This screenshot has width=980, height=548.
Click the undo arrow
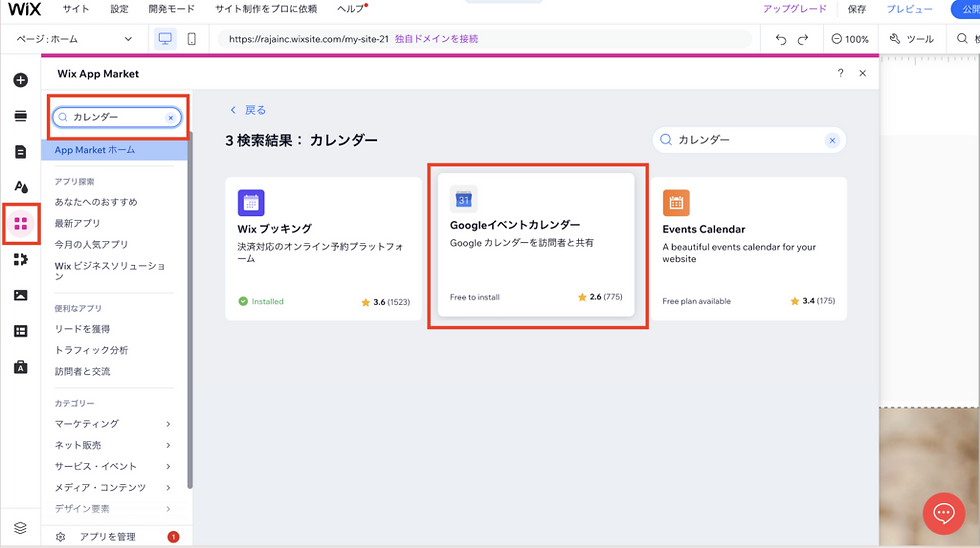[x=781, y=39]
